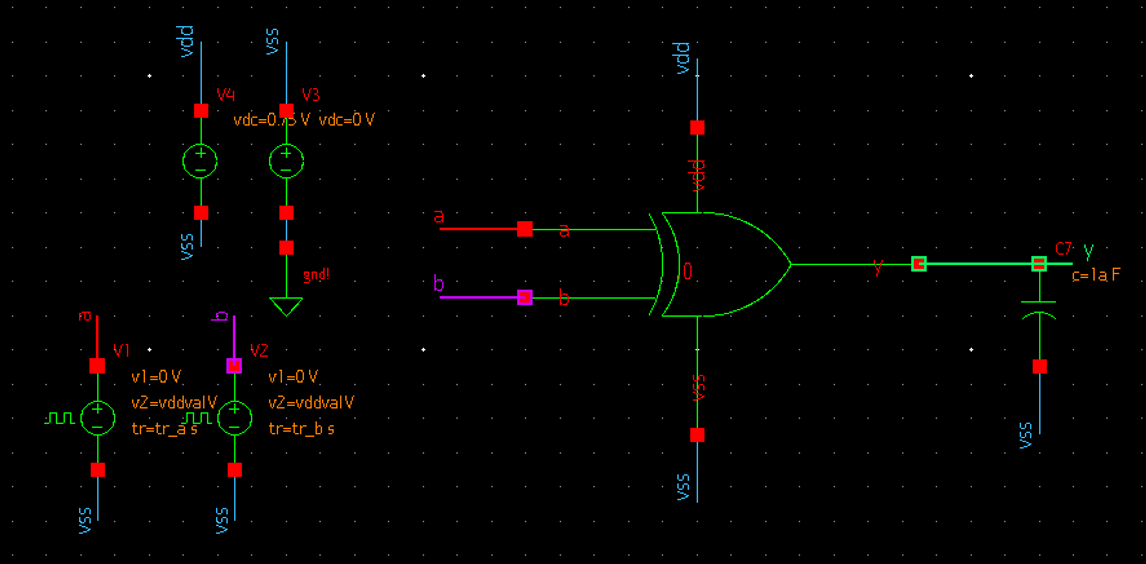Select the red input pin a square
Image resolution: width=1146 pixels, height=564 pixels.
click(525, 229)
